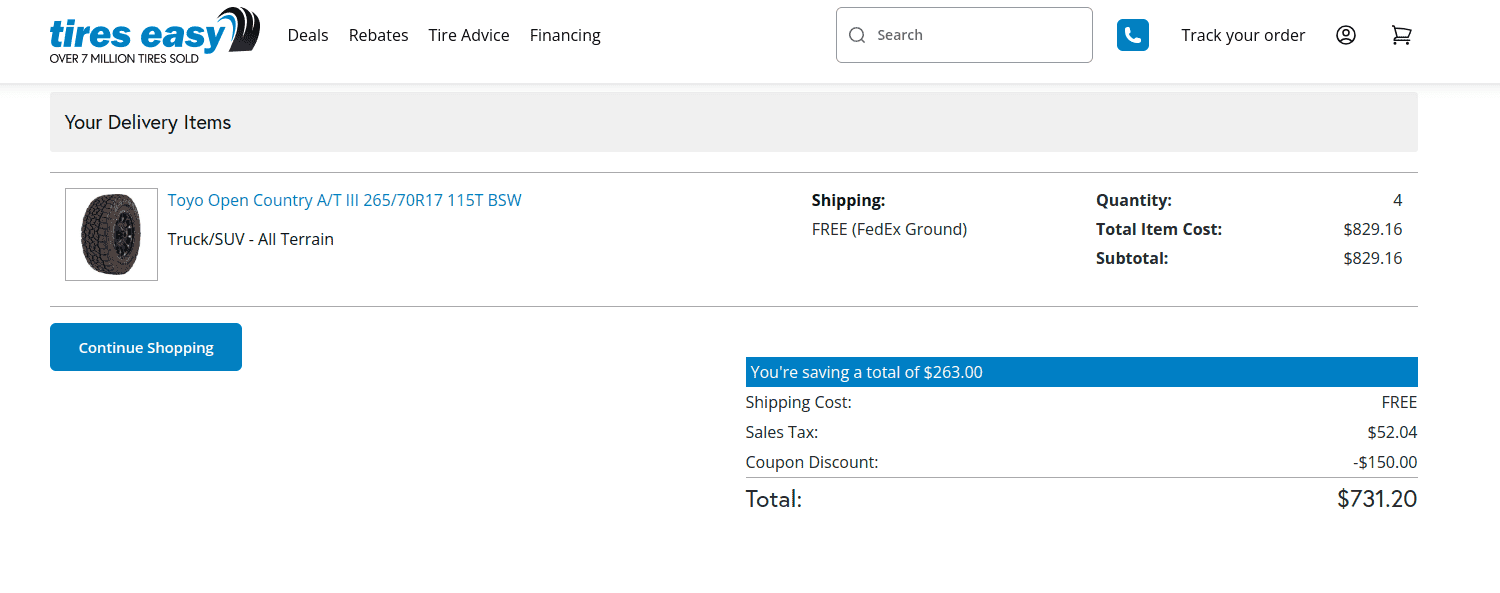Open the Deals menu
1500x593 pixels.
tap(308, 35)
